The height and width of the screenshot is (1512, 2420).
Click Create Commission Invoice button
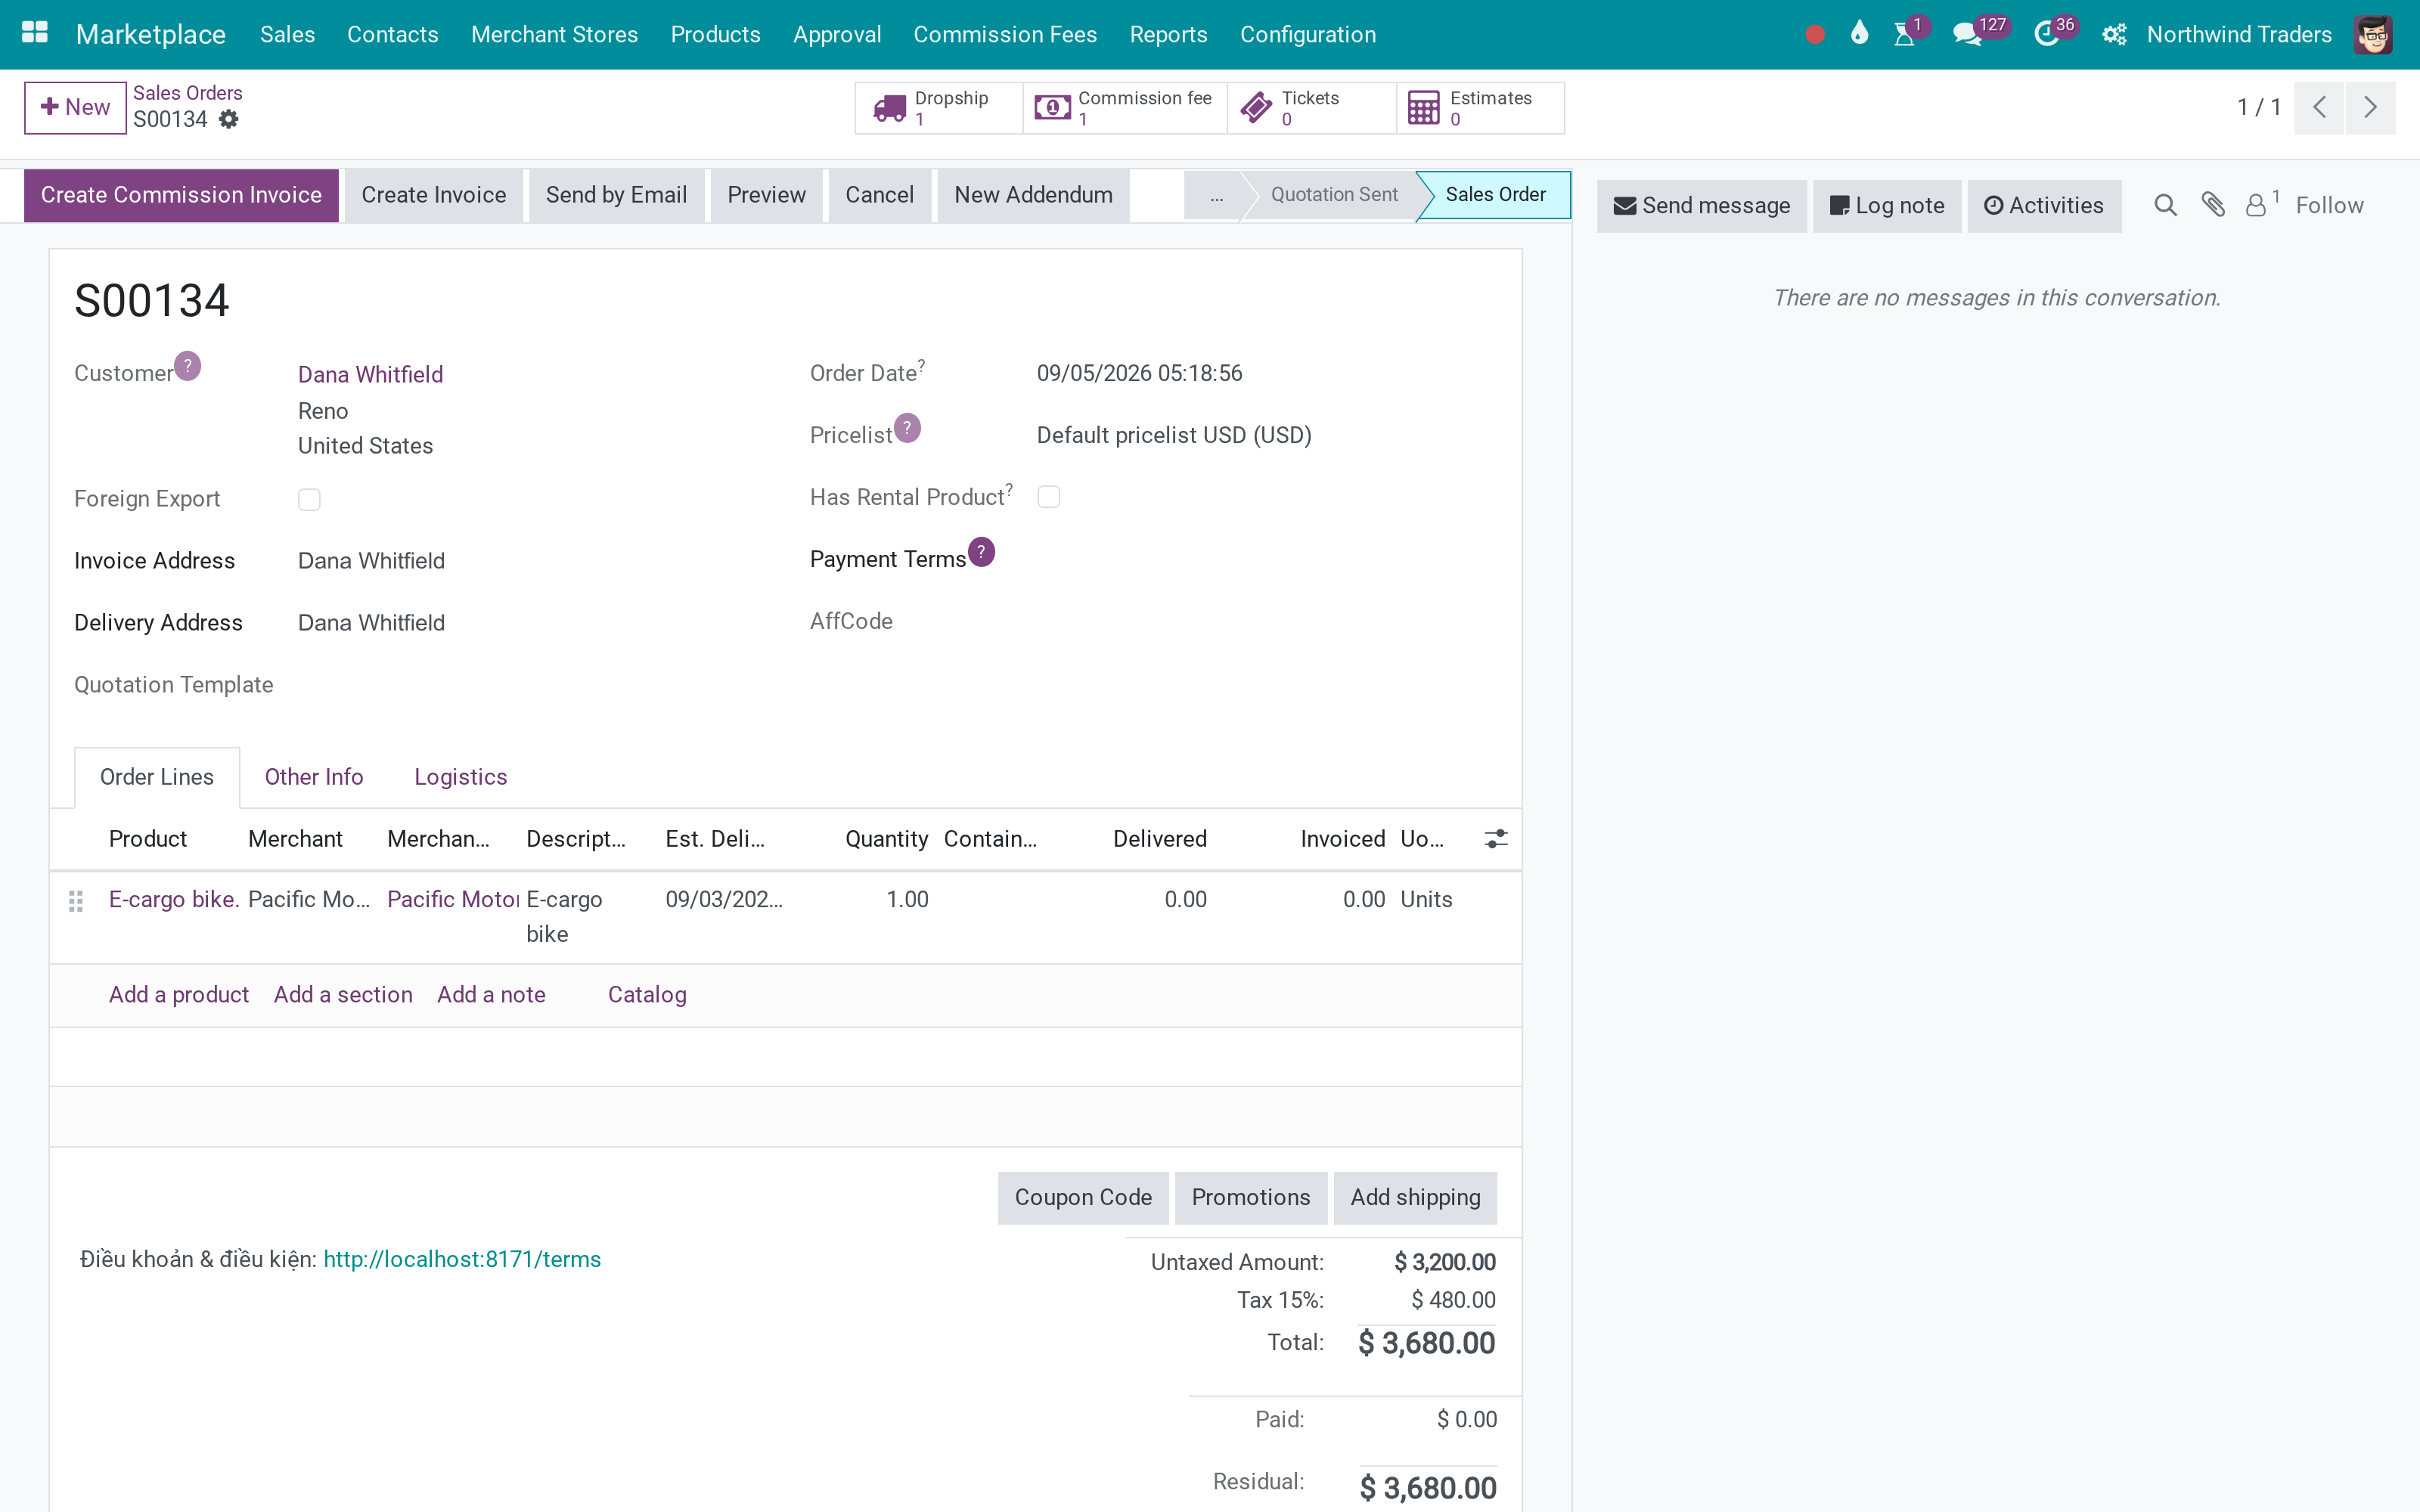(x=181, y=195)
